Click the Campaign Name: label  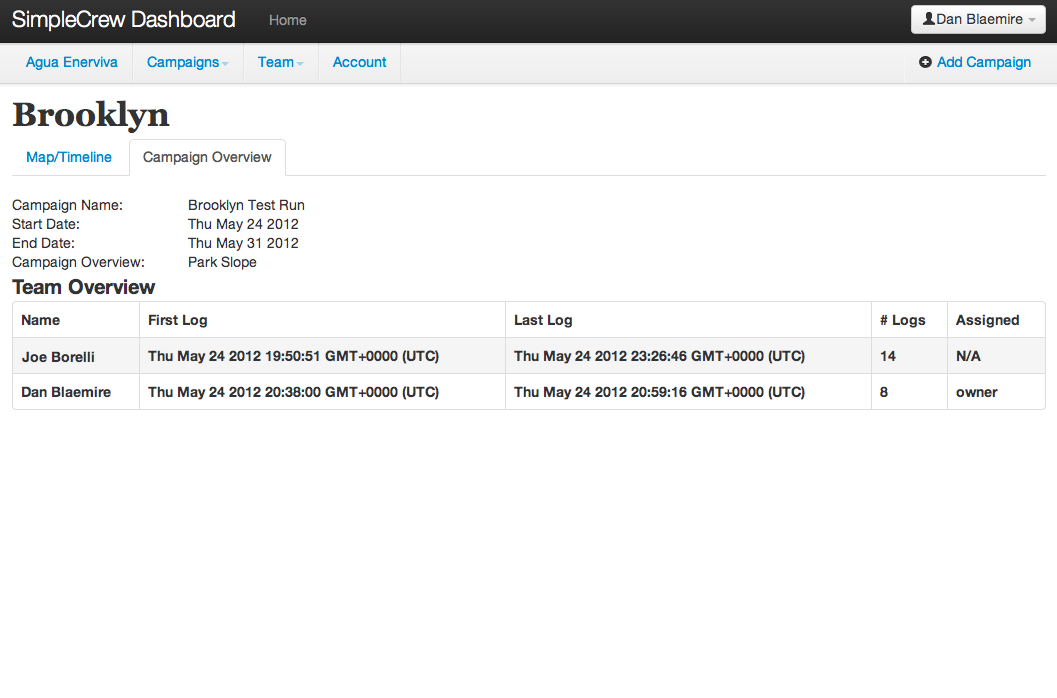coord(67,205)
